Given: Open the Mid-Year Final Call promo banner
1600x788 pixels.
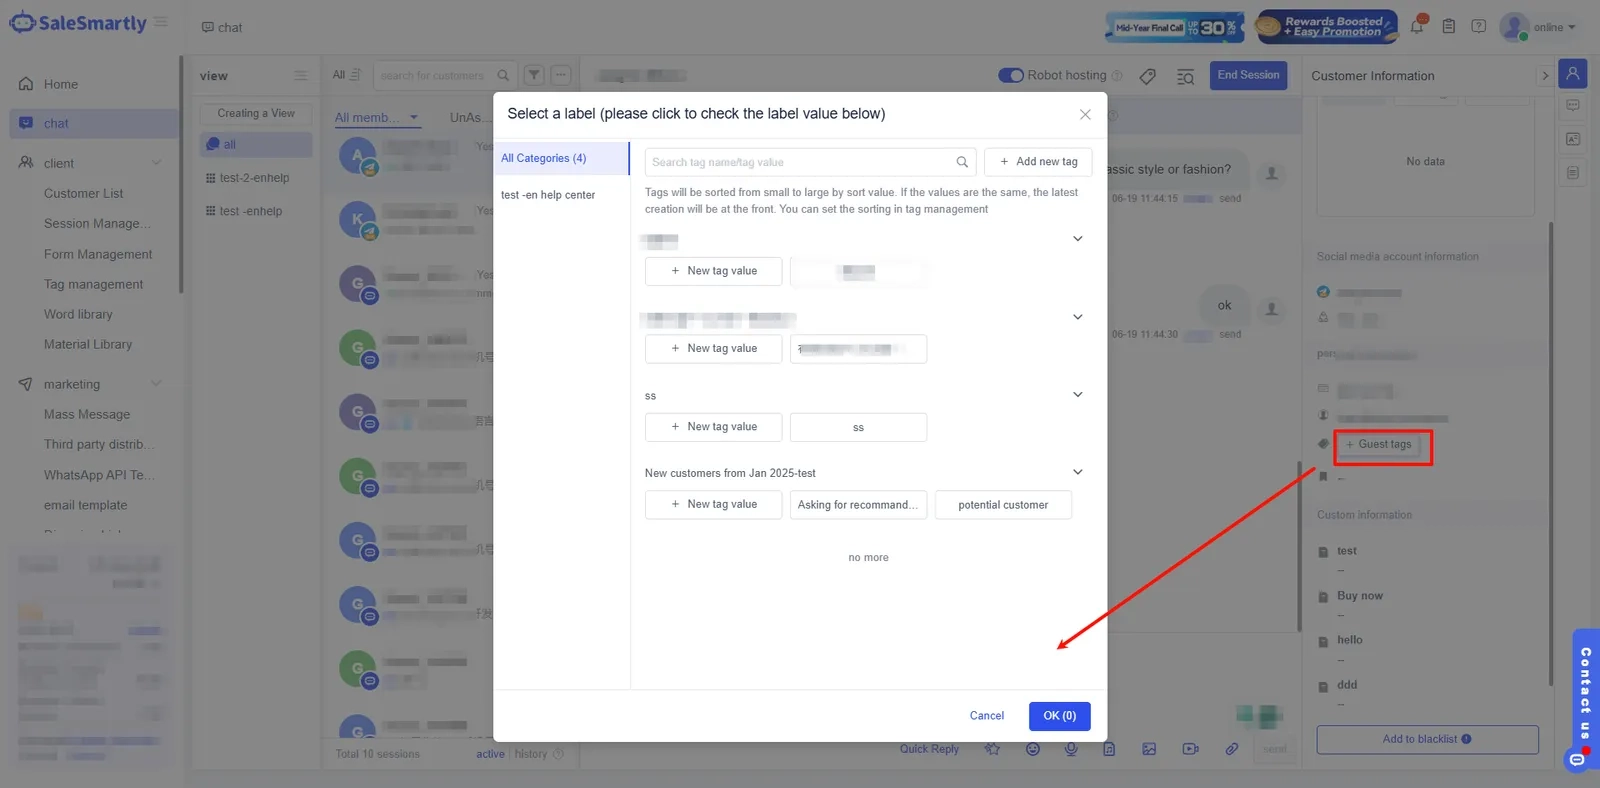Looking at the screenshot, I should [1175, 27].
